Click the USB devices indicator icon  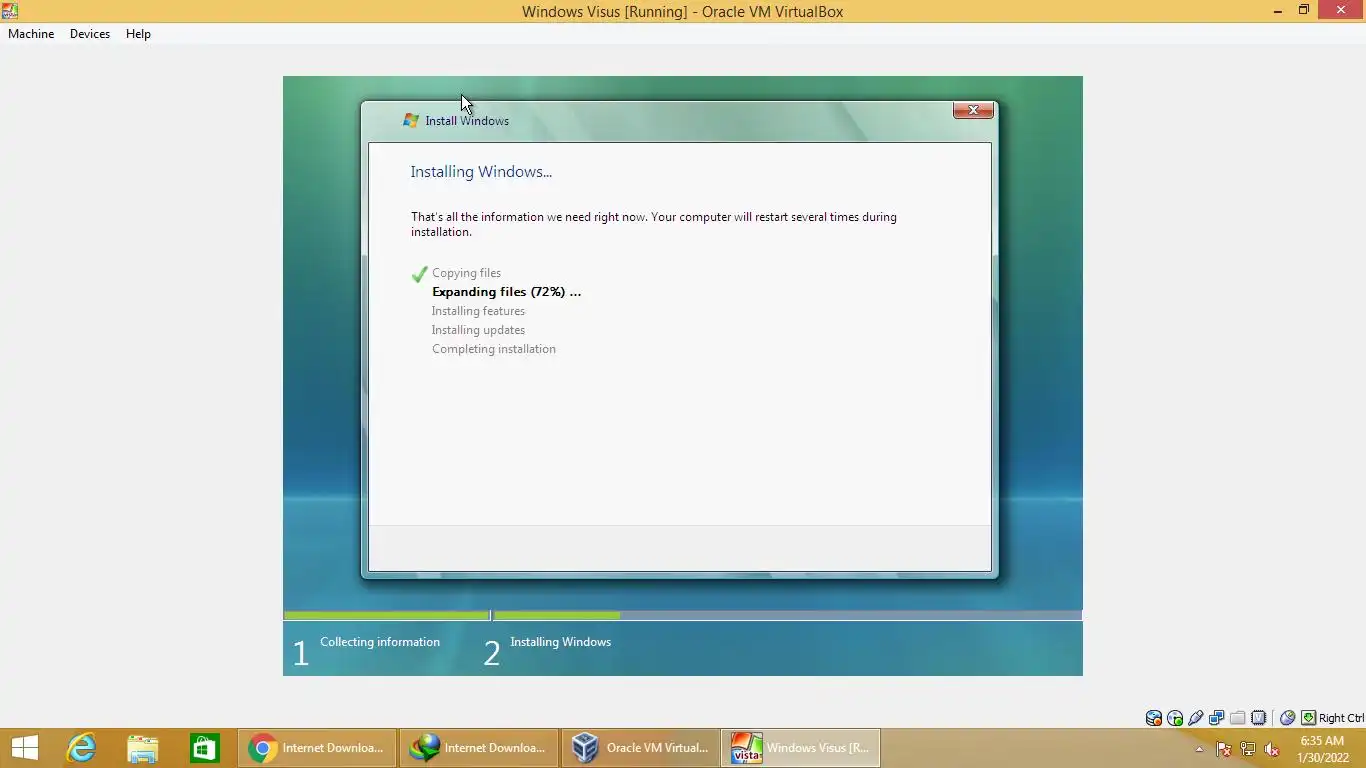[x=1196, y=718]
